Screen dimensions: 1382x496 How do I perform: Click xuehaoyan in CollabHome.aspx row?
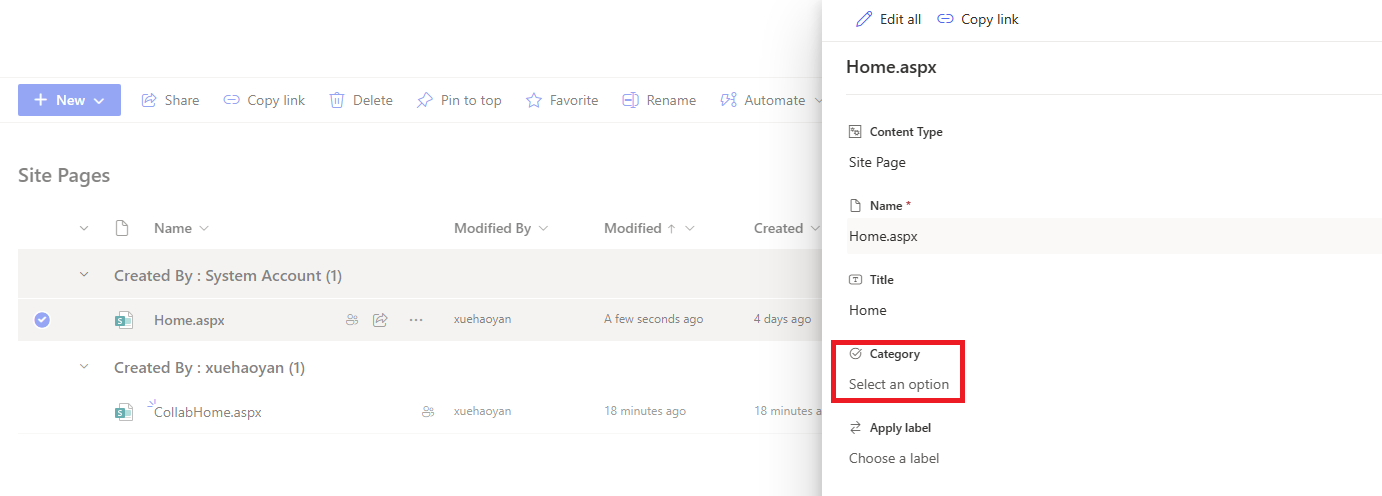(483, 411)
